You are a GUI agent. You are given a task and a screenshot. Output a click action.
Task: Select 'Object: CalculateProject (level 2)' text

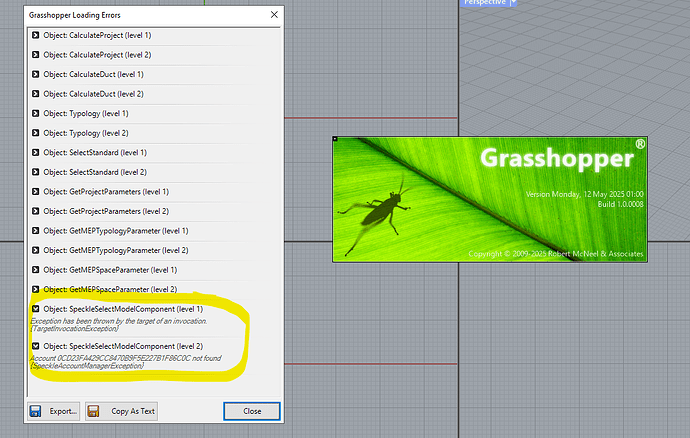click(97, 55)
